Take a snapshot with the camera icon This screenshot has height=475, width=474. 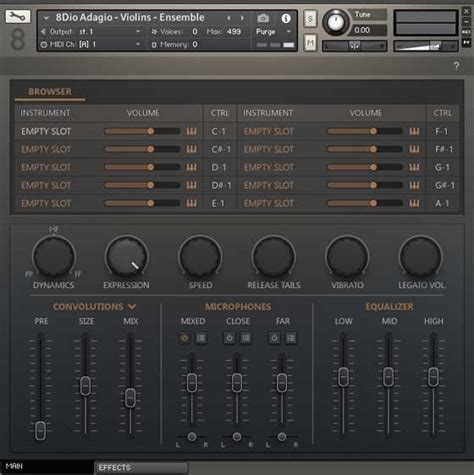point(263,18)
